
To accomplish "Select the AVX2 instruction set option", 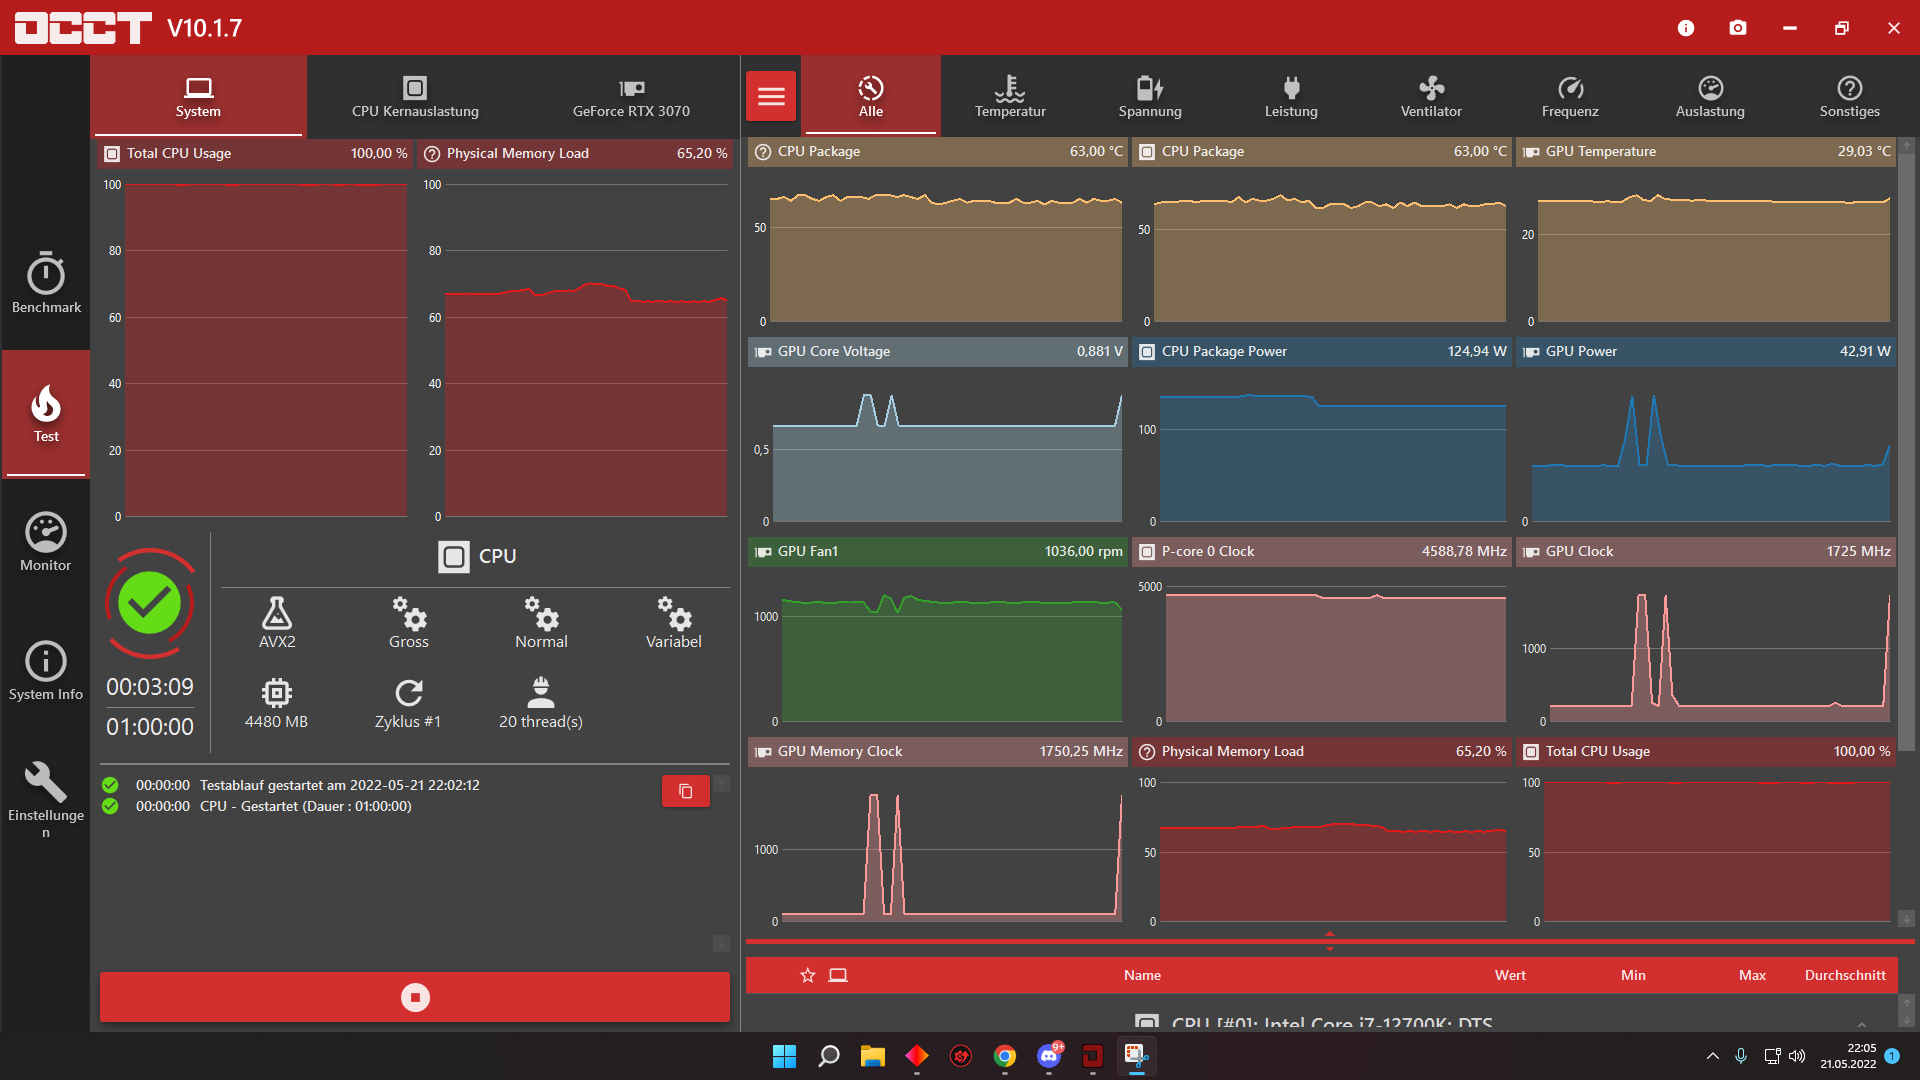I will (277, 623).
